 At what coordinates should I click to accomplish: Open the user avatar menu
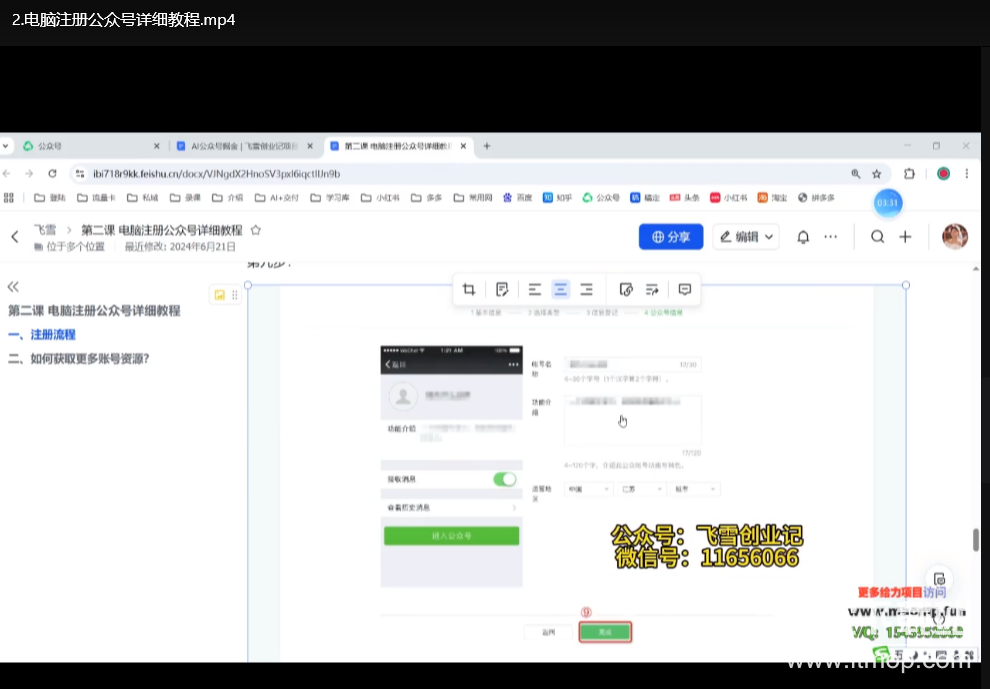click(955, 237)
